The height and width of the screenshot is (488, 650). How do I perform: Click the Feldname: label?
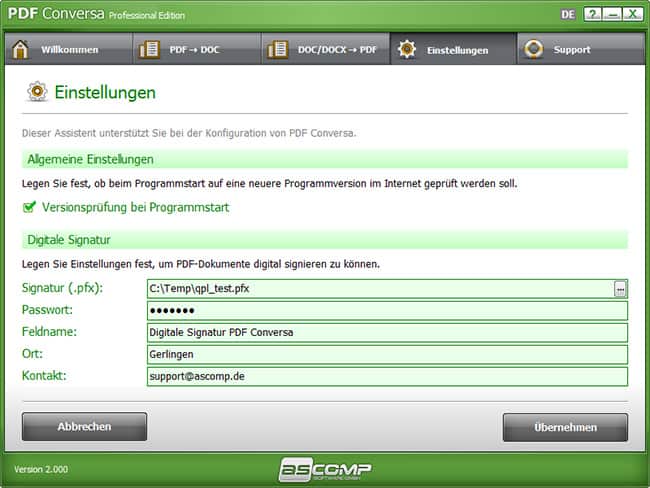[49, 332]
